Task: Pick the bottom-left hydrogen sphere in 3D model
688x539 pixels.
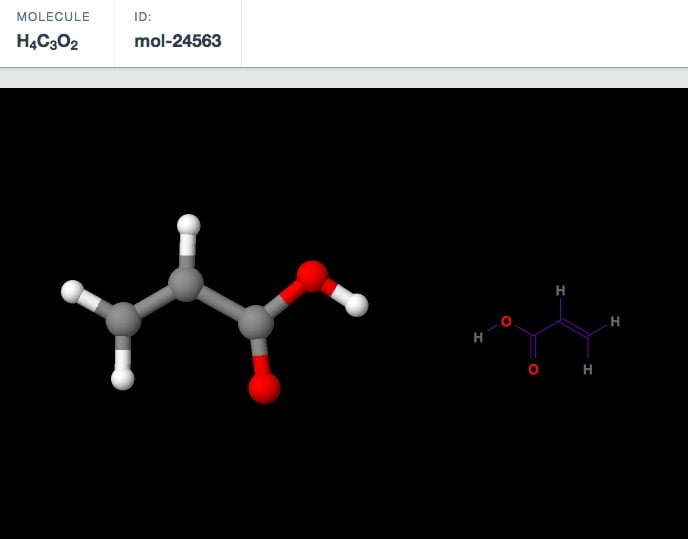Action: (122, 379)
